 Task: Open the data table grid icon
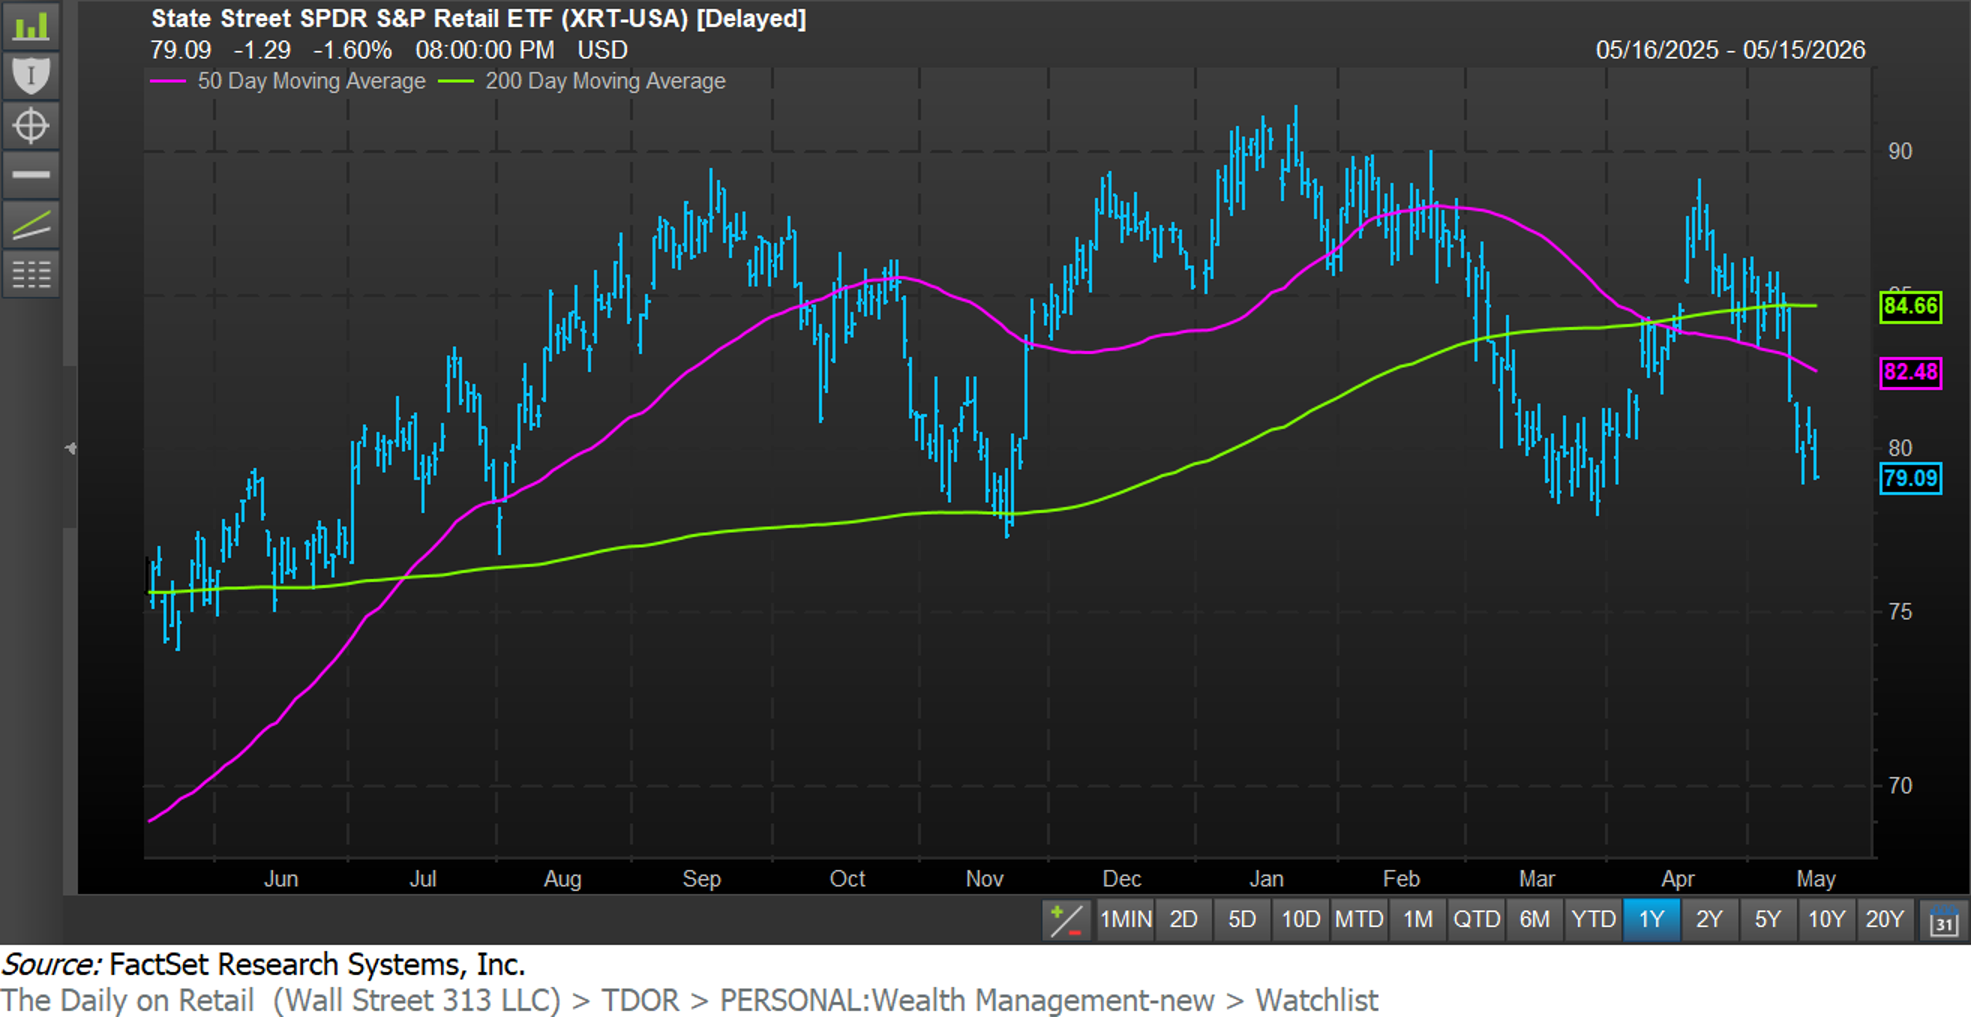(x=31, y=274)
